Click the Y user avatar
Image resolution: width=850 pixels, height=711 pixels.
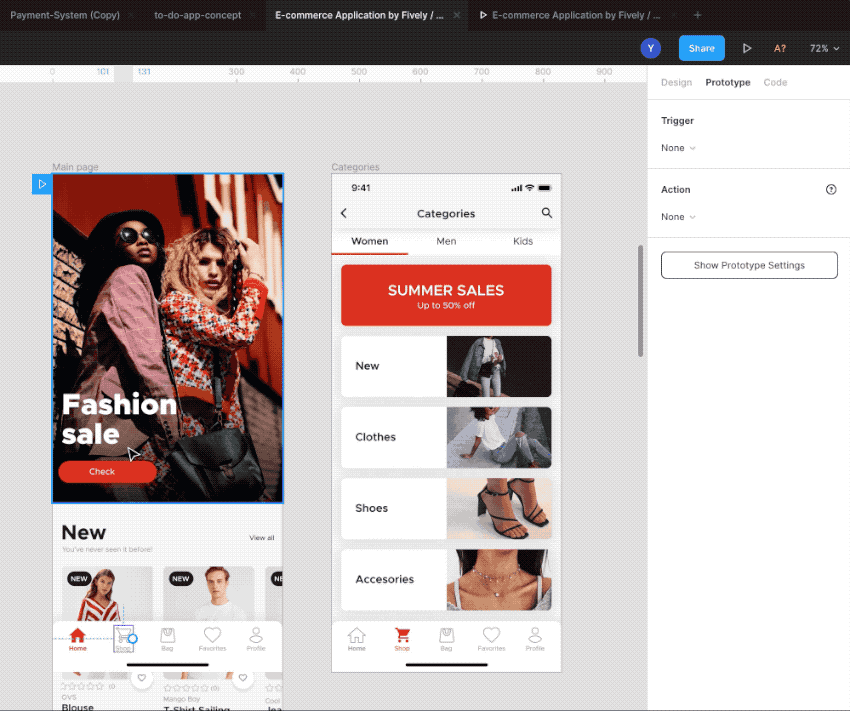point(651,48)
